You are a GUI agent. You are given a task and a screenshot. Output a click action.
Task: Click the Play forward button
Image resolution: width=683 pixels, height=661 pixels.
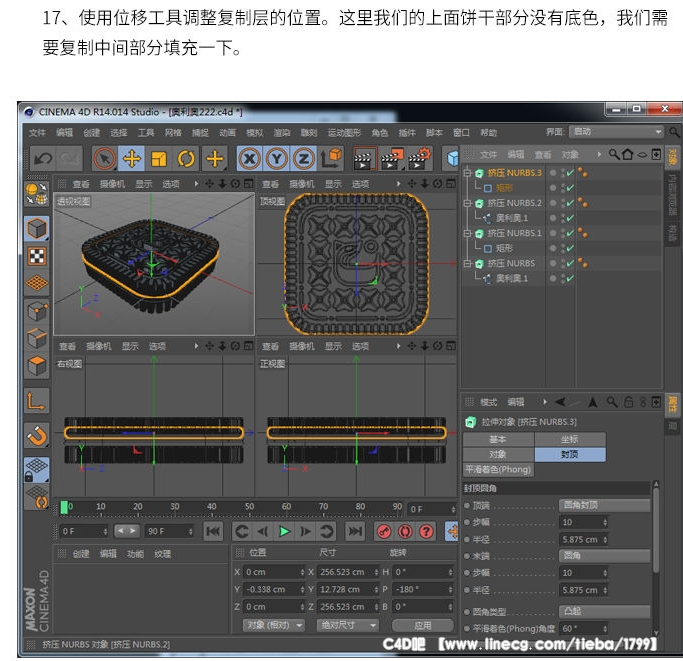point(284,531)
